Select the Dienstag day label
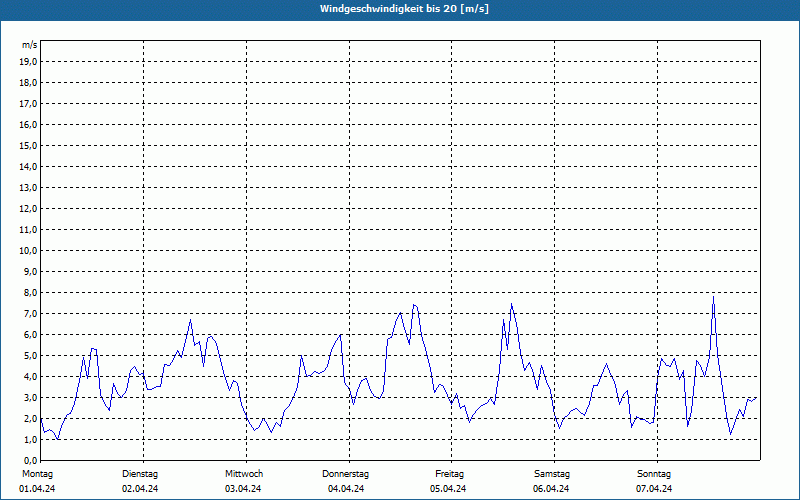Image resolution: width=800 pixels, height=500 pixels. (140, 474)
